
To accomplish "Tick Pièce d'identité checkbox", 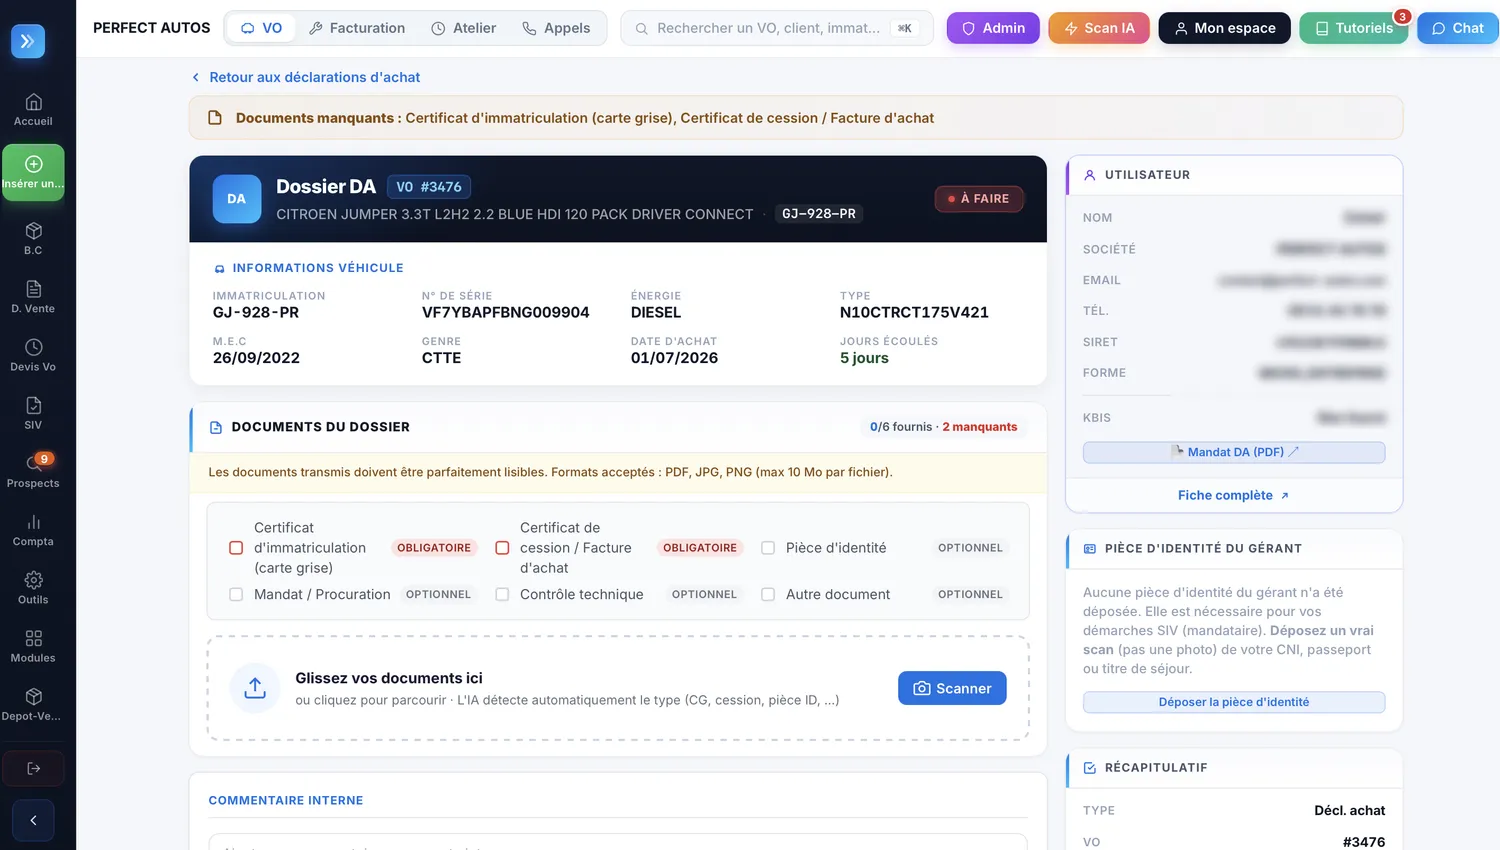I will (768, 548).
